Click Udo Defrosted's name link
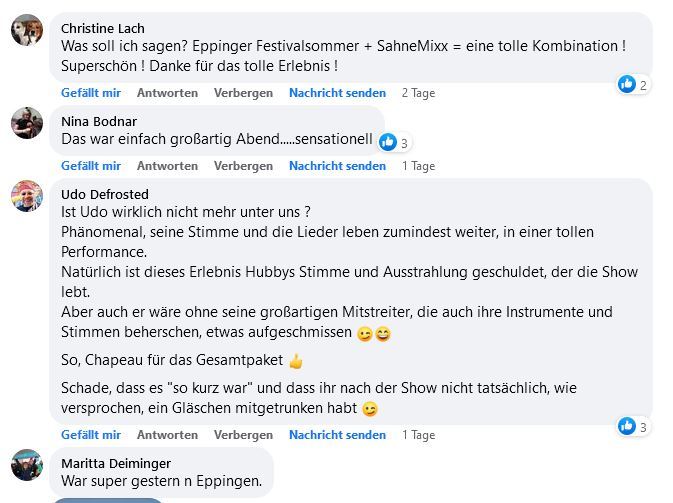Image resolution: width=673 pixels, height=503 pixels. click(105, 194)
